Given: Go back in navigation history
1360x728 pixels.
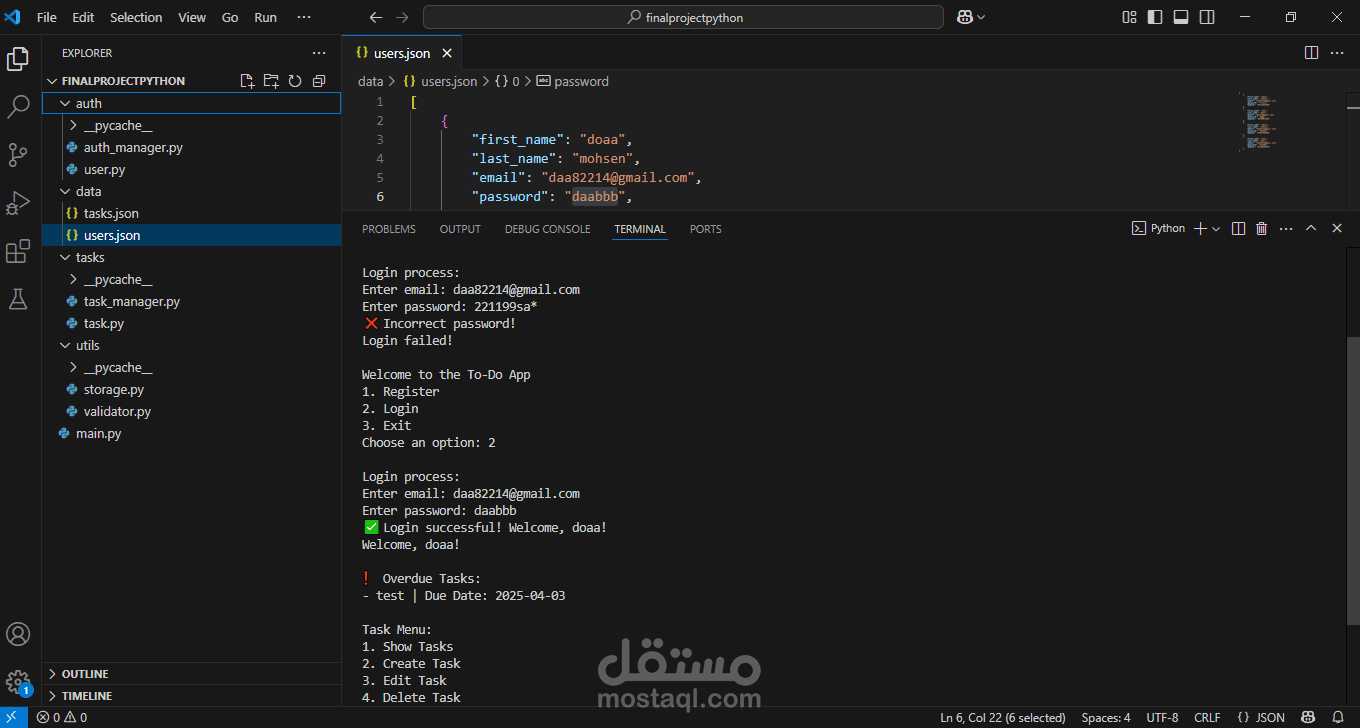Looking at the screenshot, I should pos(376,17).
